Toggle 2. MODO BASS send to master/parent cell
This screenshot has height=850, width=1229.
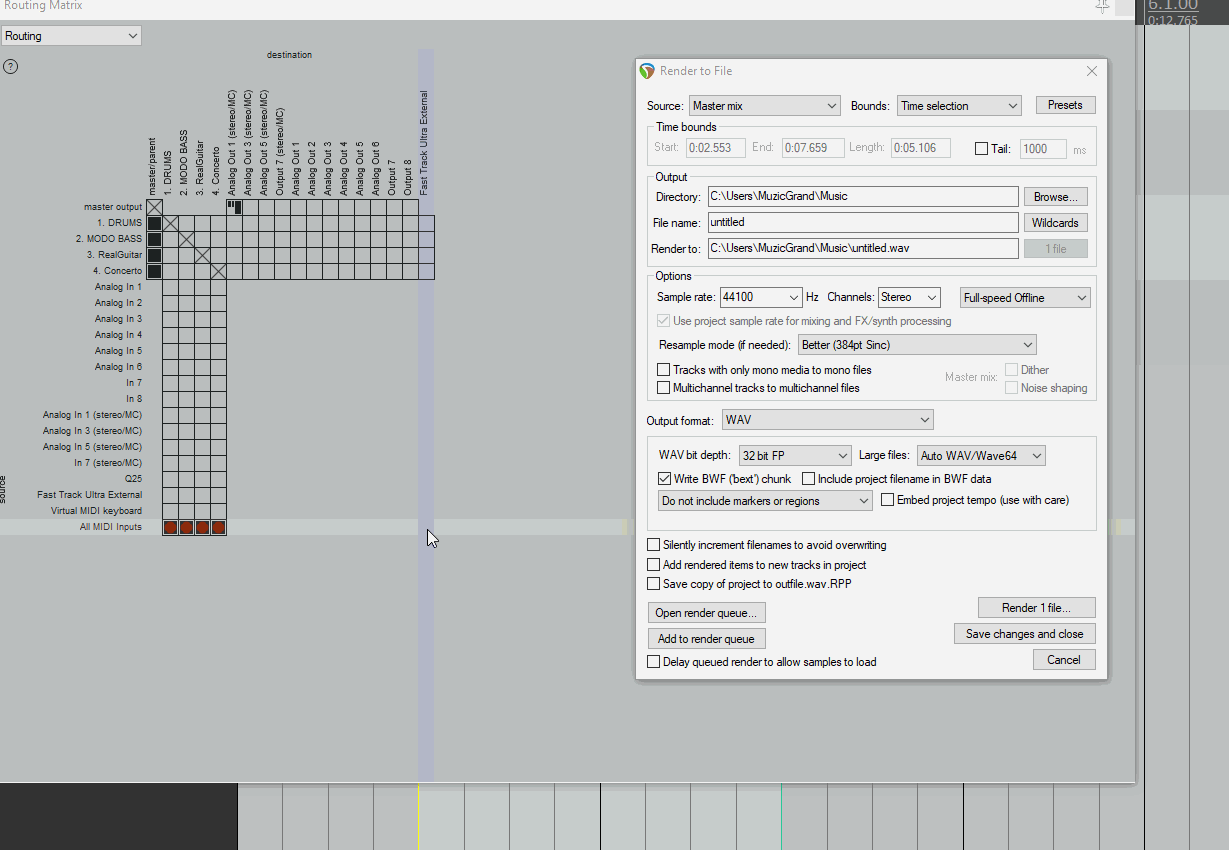click(154, 239)
